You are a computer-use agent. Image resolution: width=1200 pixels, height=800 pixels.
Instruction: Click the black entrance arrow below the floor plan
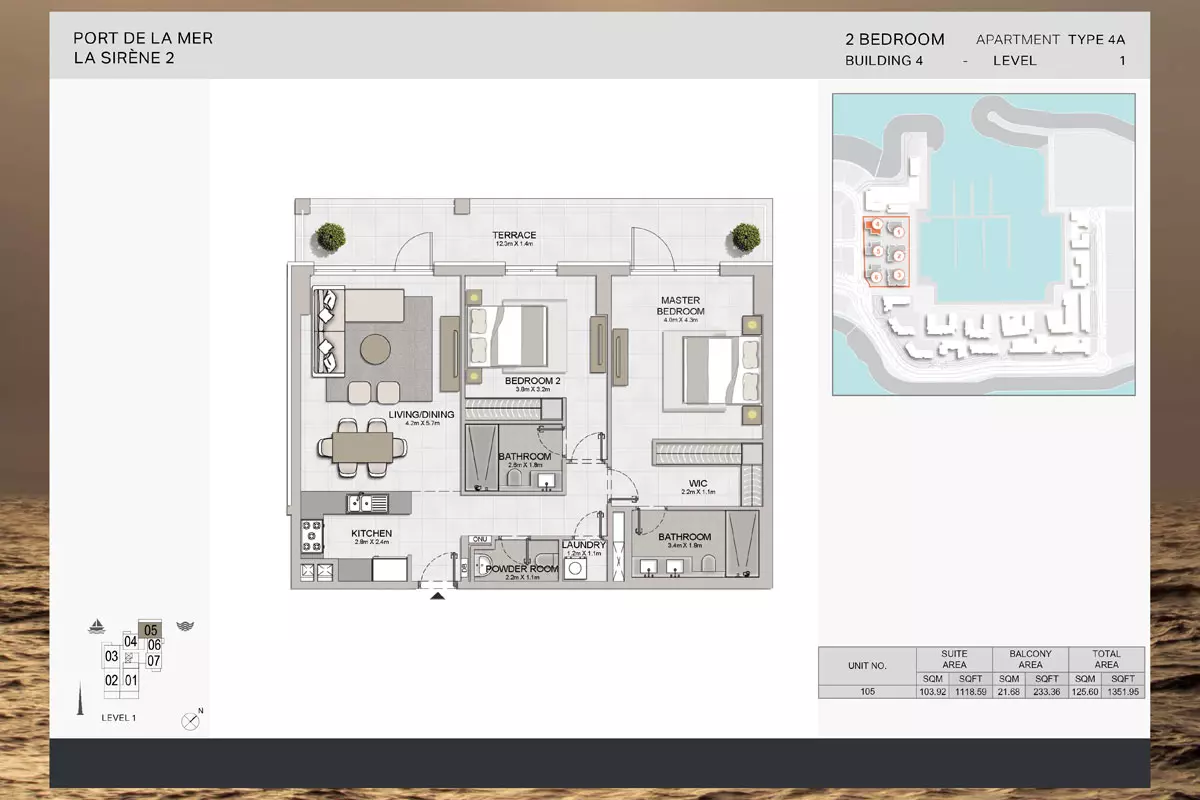pyautogui.click(x=437, y=597)
